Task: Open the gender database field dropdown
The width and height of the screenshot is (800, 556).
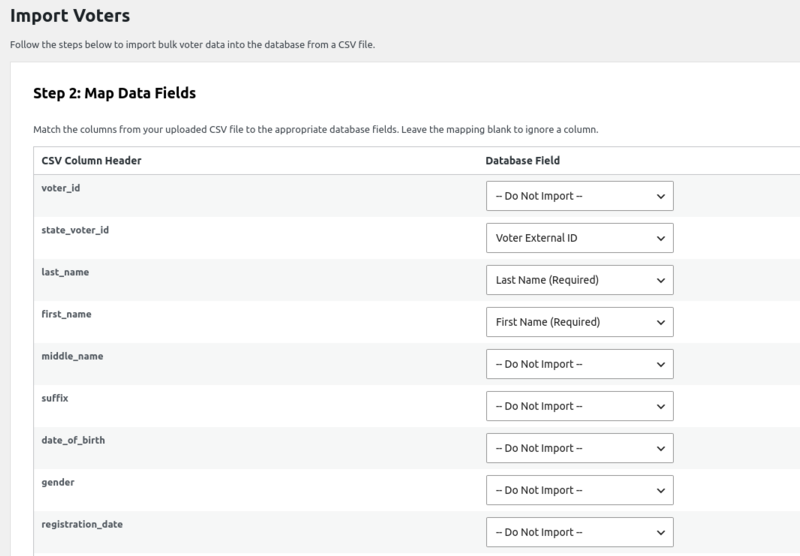Action: tap(580, 490)
